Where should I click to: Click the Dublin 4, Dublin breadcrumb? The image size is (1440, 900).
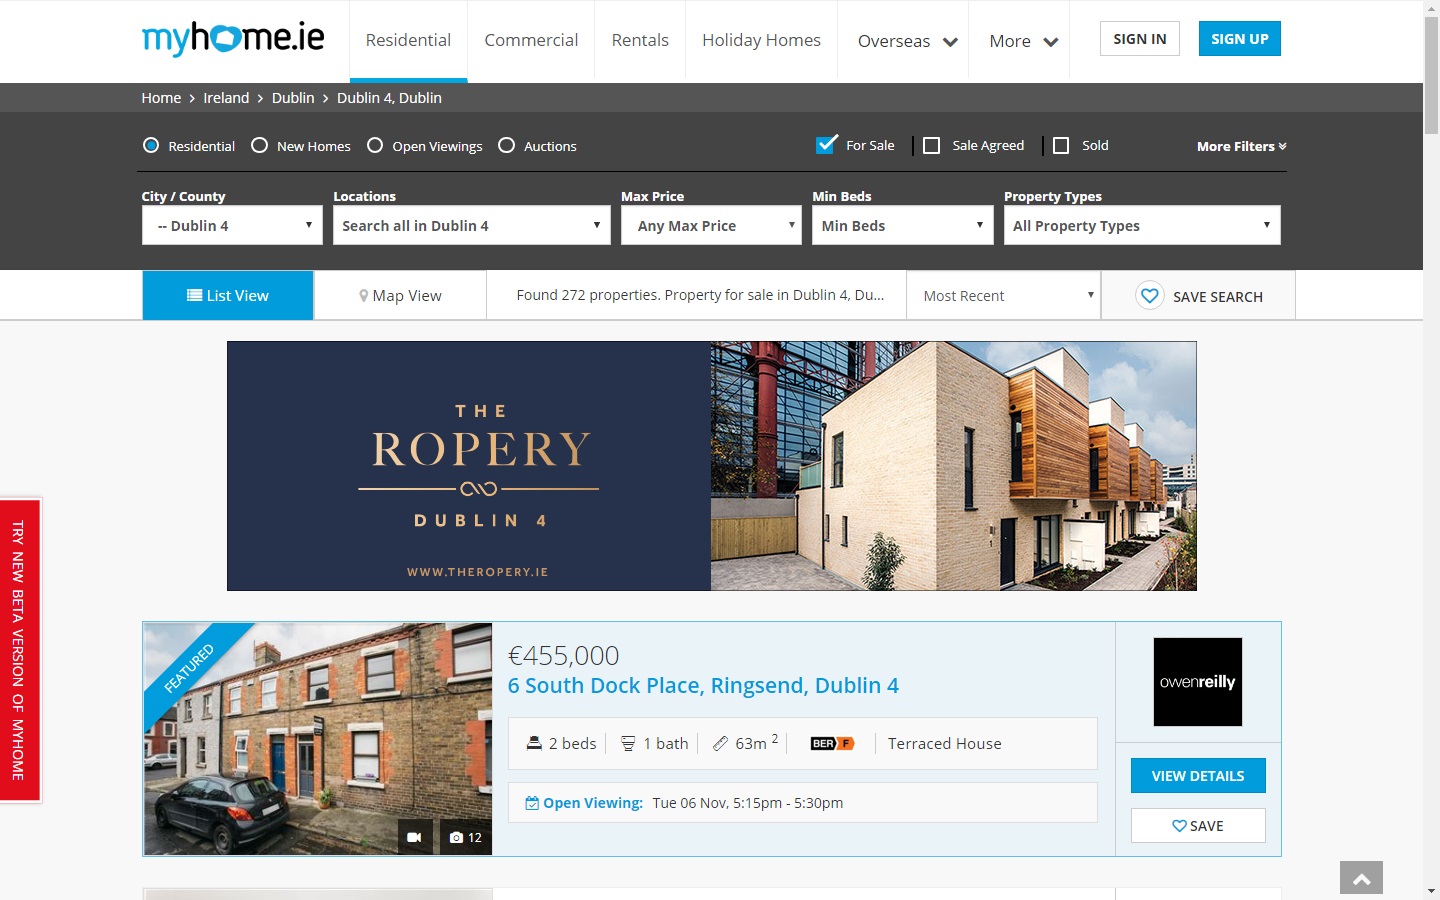[x=389, y=98]
